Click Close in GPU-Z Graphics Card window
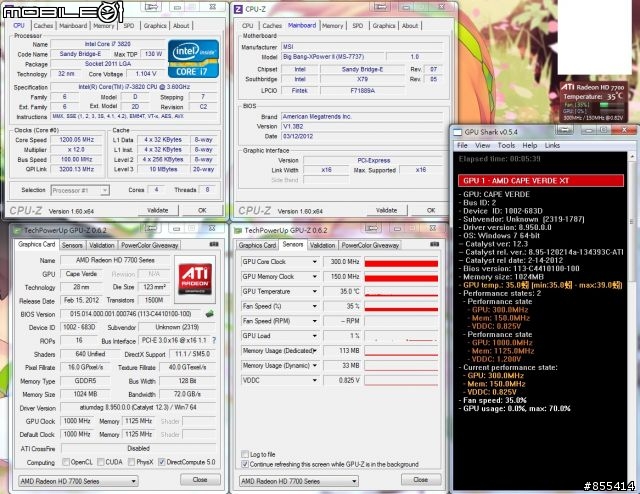Viewport: 640px width, 494px height. [x=200, y=479]
